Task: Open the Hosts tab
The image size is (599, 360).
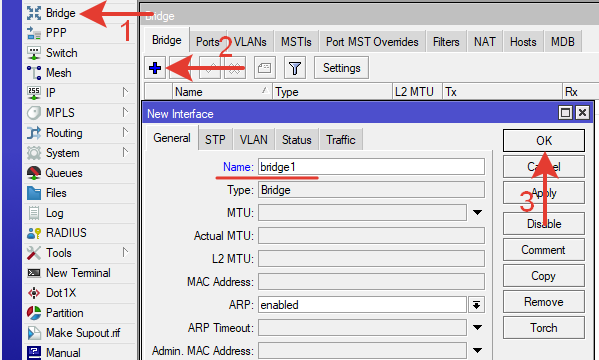Action: pos(523,42)
